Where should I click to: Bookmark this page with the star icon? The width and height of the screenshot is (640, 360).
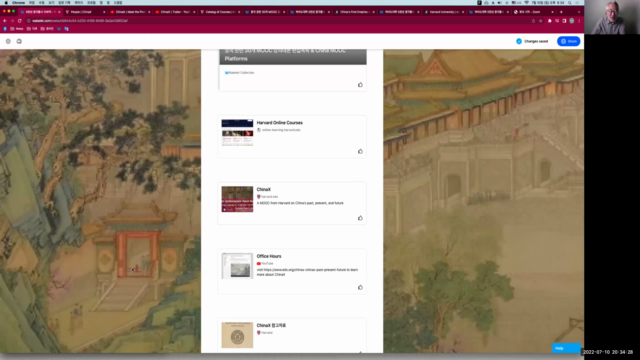tap(541, 21)
